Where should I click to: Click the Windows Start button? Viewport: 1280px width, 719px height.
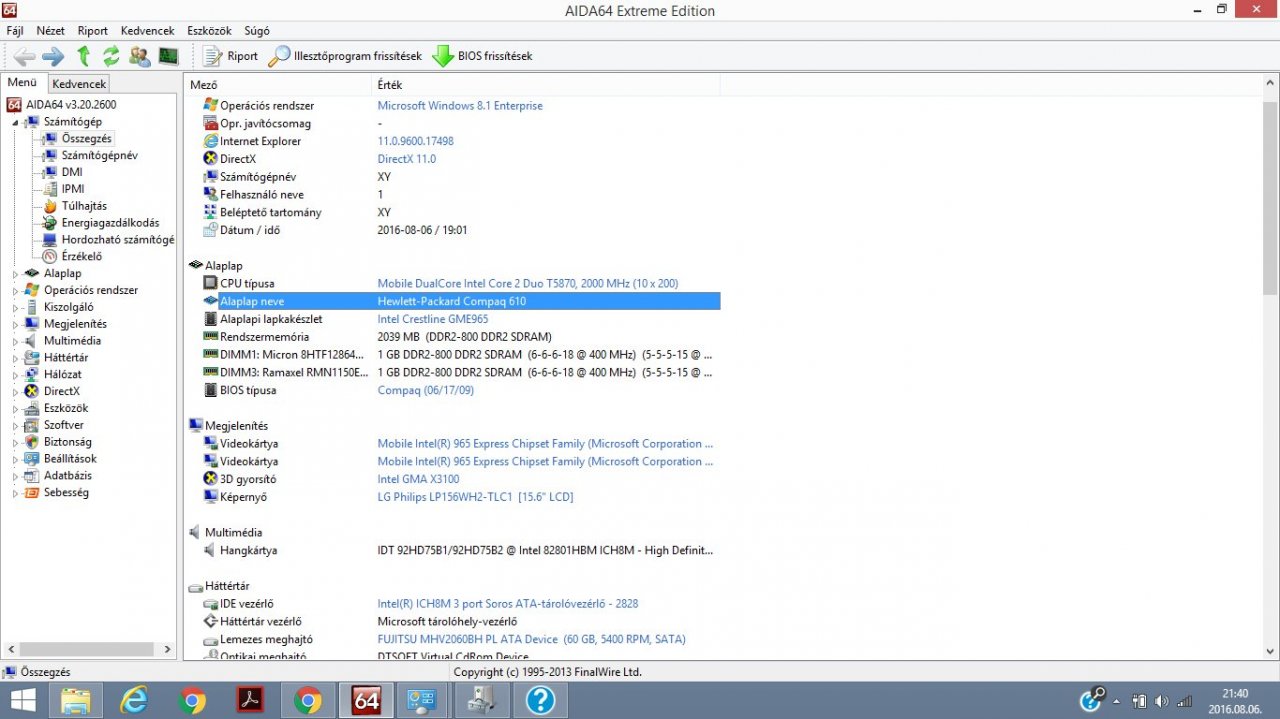(x=23, y=700)
